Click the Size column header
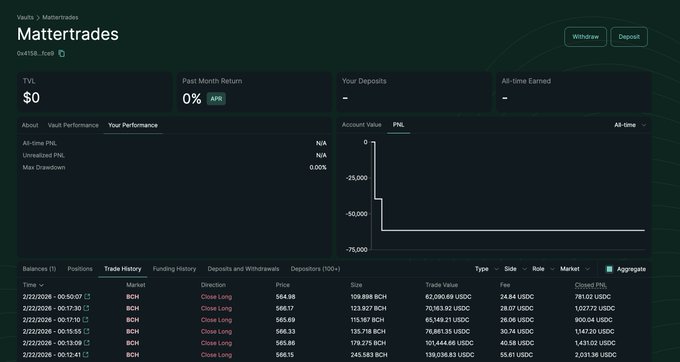Image resolution: width=680 pixels, height=362 pixels. tap(356, 285)
